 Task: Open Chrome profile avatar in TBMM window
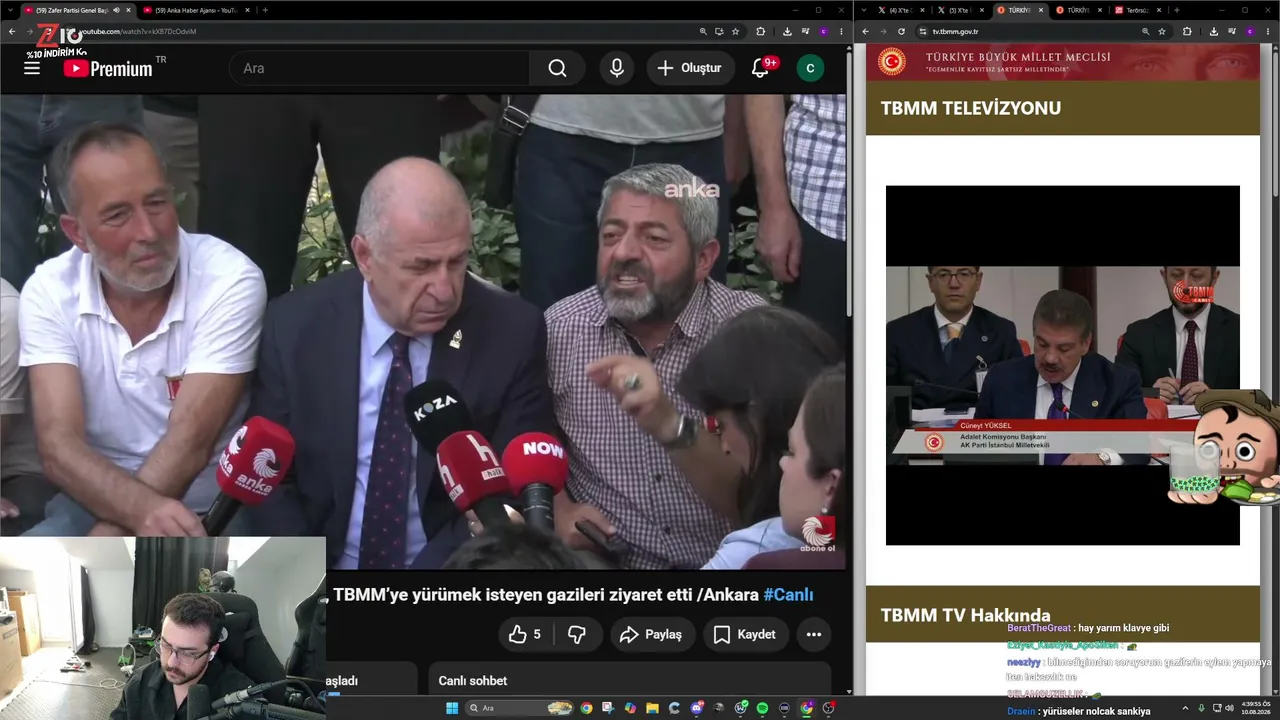pyautogui.click(x=1250, y=32)
